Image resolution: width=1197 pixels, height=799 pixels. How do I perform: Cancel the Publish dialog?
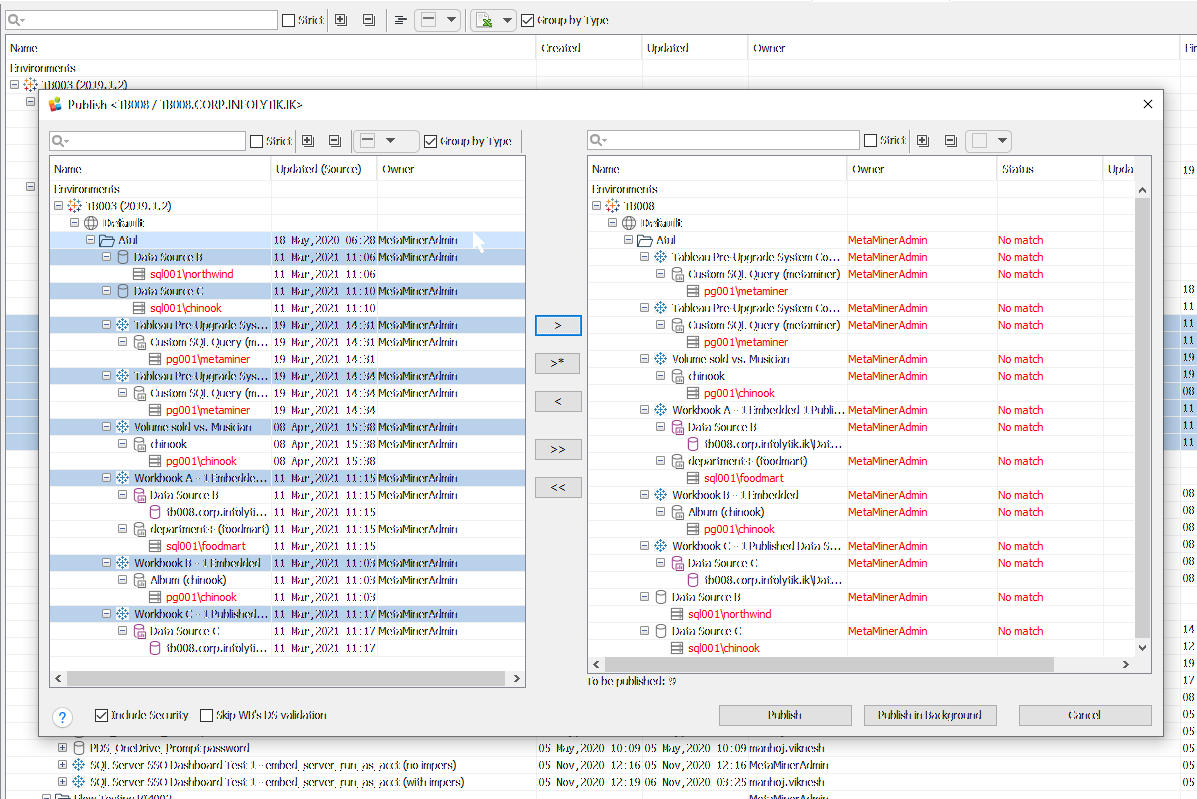tap(1085, 715)
